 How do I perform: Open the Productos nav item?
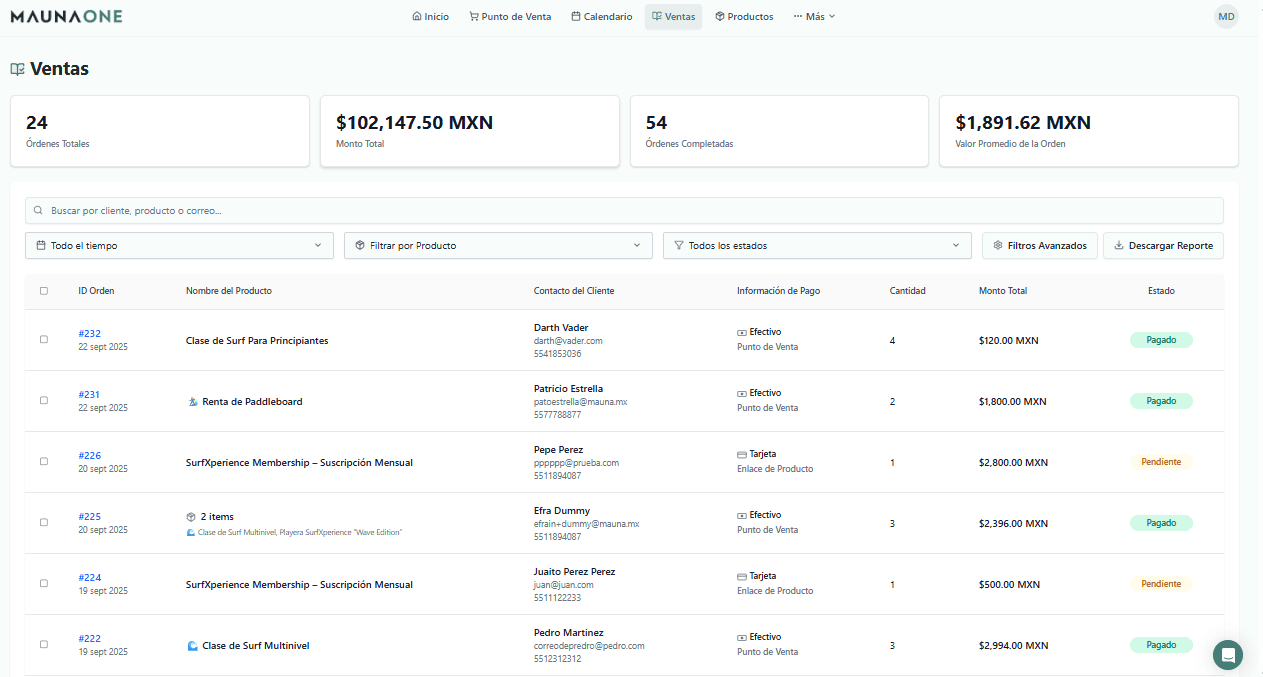pyautogui.click(x=744, y=16)
